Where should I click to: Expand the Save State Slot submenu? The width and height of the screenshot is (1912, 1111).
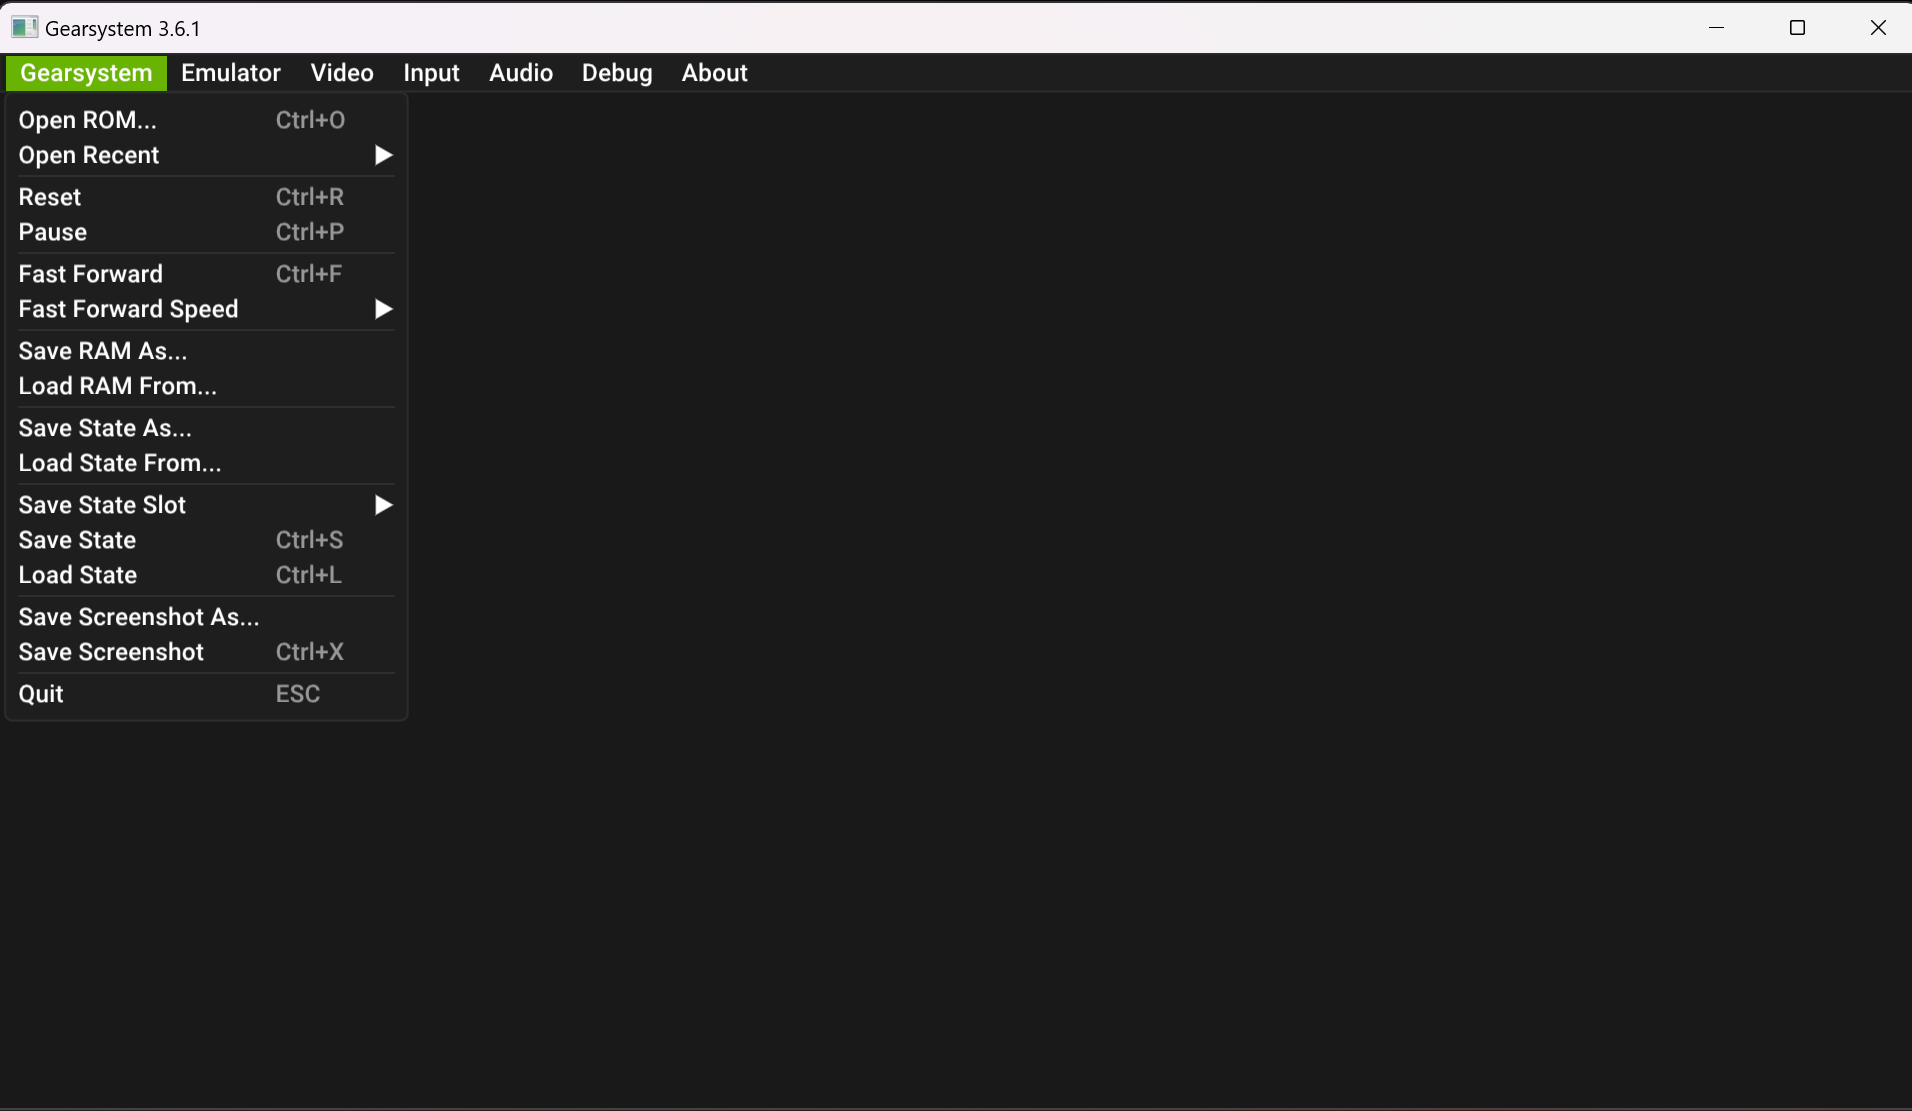point(206,505)
